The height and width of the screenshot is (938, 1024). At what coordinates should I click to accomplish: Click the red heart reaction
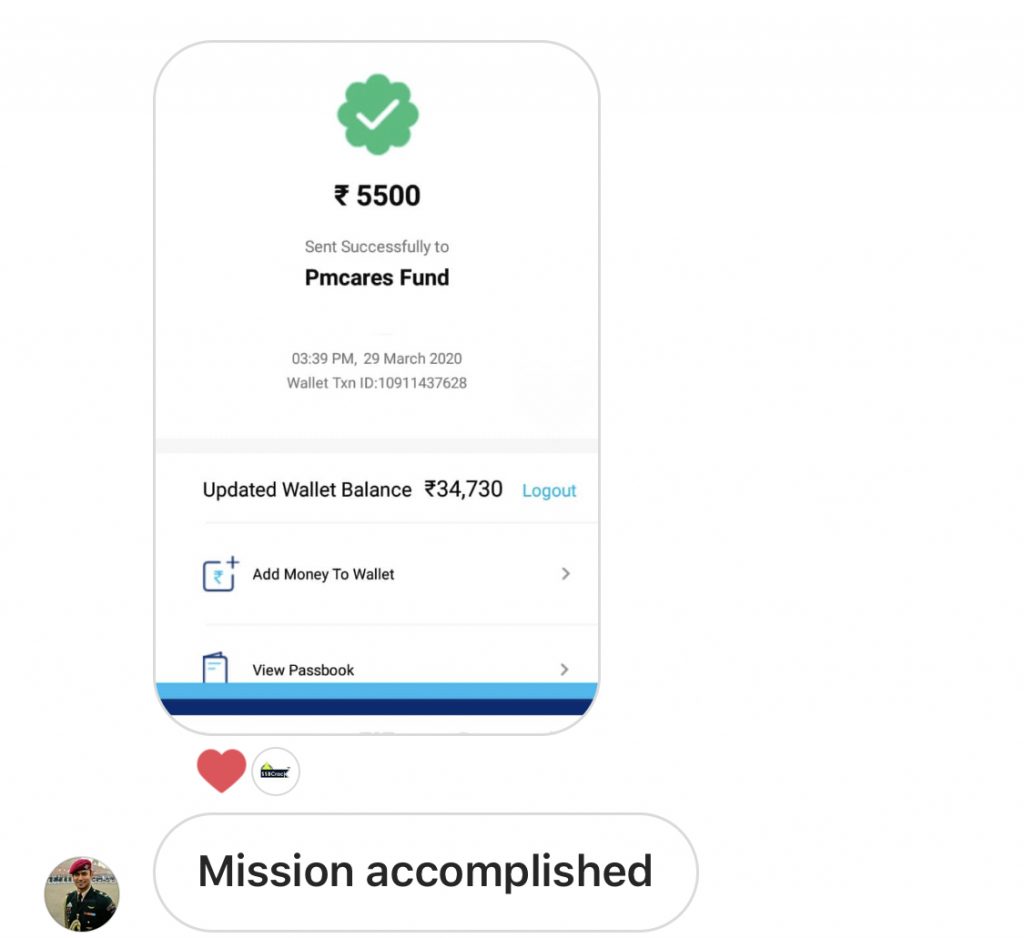(221, 771)
